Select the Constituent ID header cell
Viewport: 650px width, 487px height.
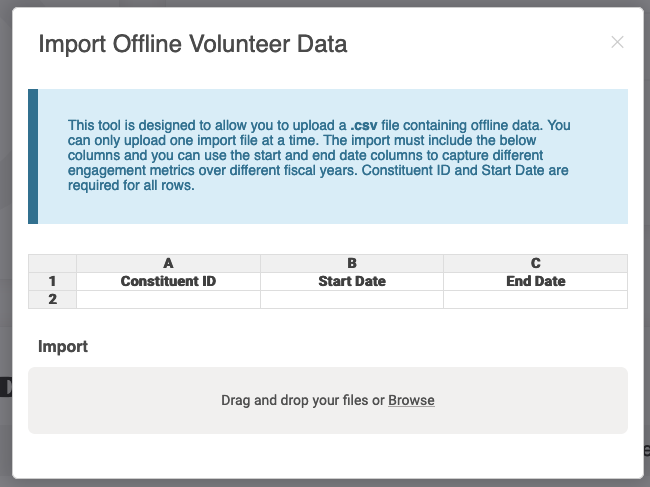pos(168,281)
